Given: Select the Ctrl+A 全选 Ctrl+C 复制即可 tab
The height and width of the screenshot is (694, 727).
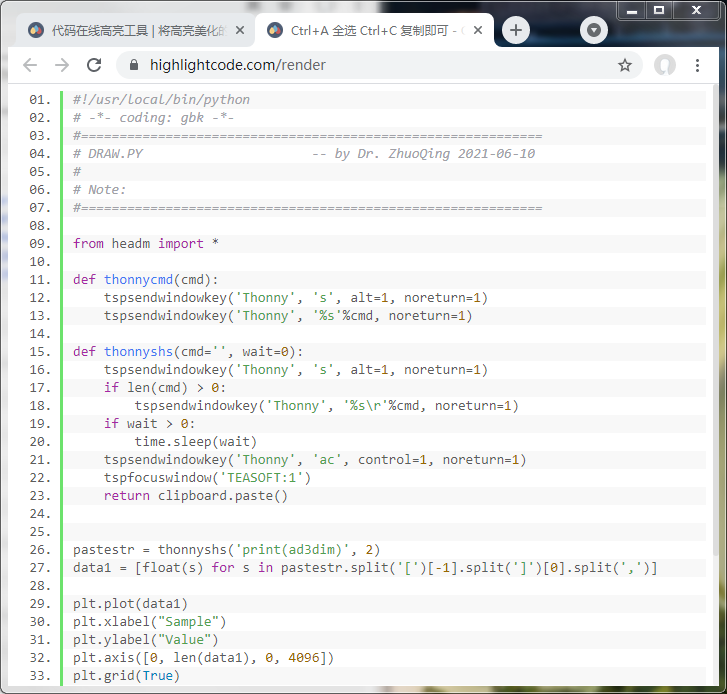Looking at the screenshot, I should click(375, 31).
